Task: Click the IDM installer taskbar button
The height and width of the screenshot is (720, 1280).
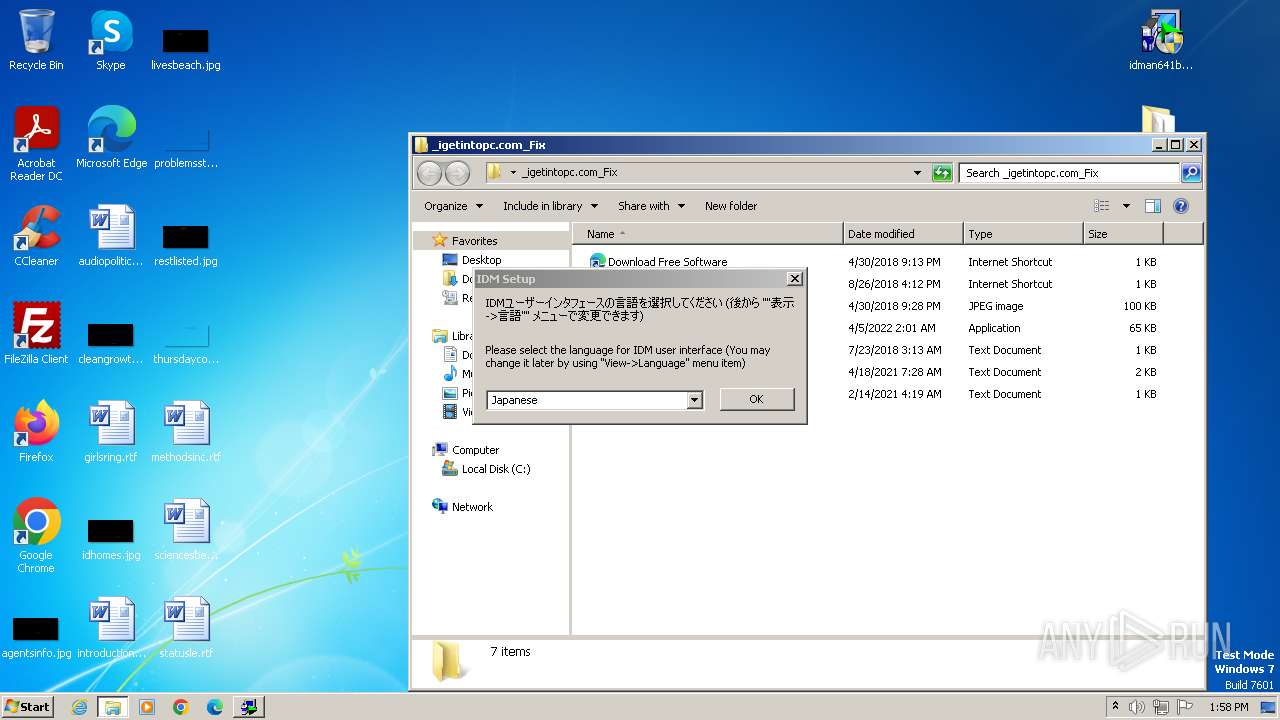Action: click(x=248, y=707)
